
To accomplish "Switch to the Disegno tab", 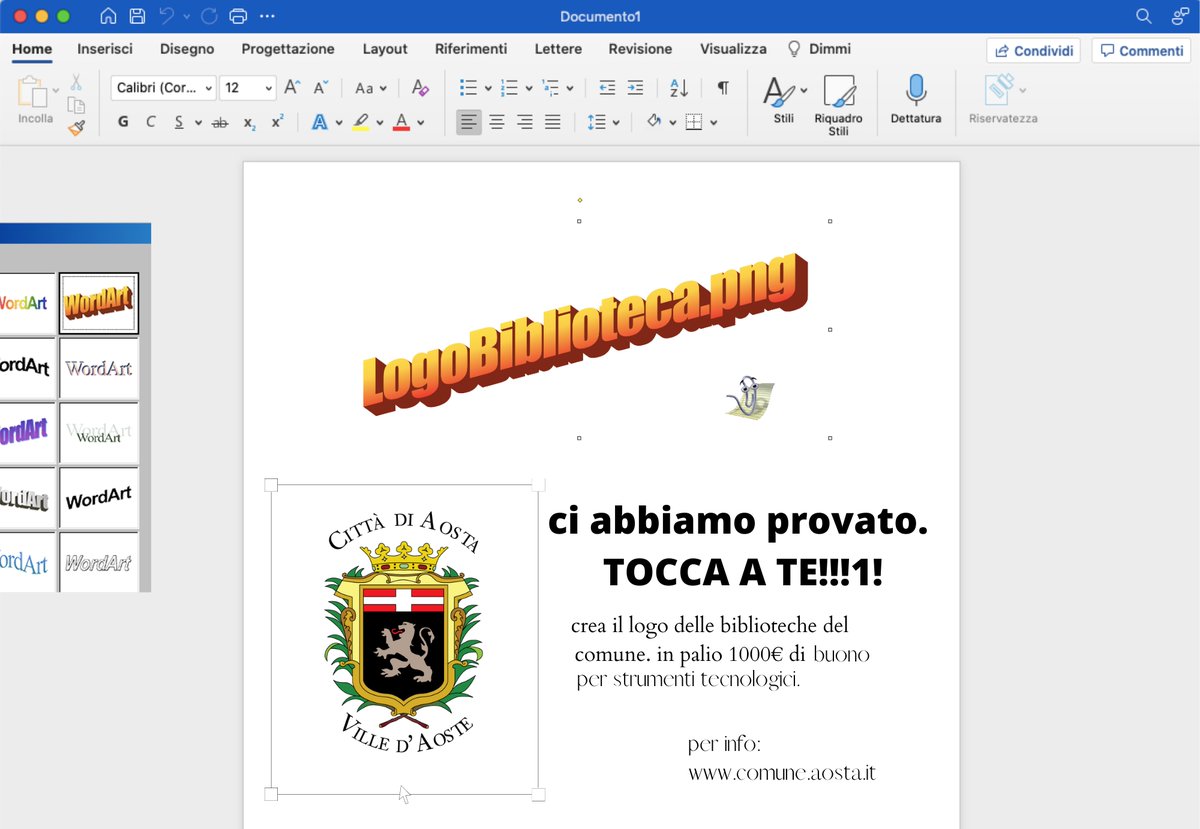I will [187, 48].
